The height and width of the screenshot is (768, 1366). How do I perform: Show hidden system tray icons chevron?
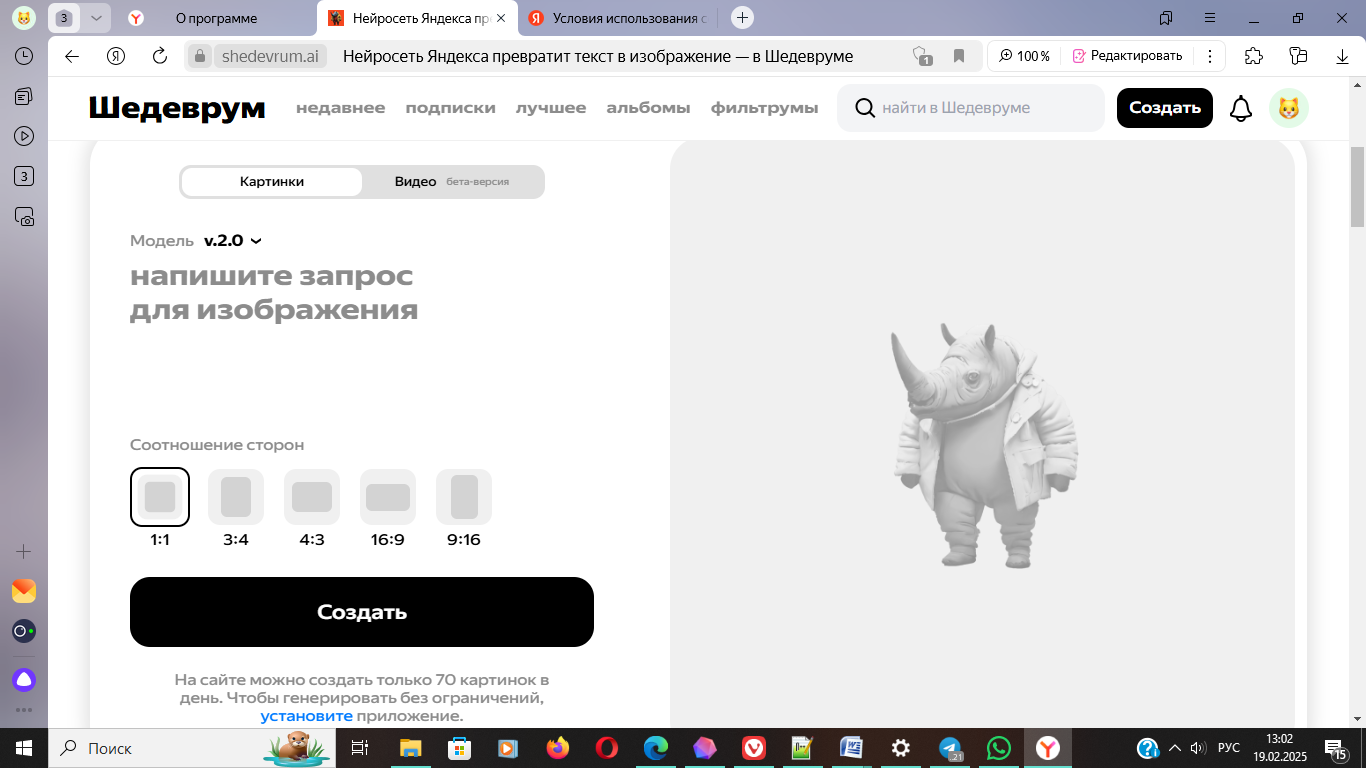click(x=1175, y=748)
